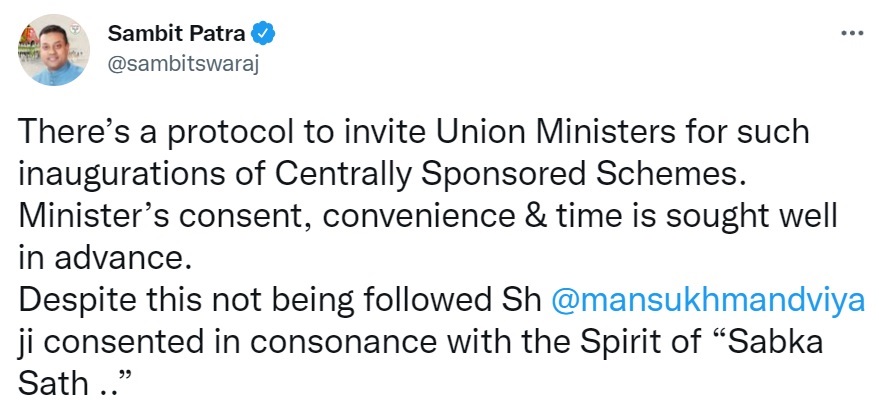
Task: Open the more options ellipsis menu
Action: click(x=851, y=33)
